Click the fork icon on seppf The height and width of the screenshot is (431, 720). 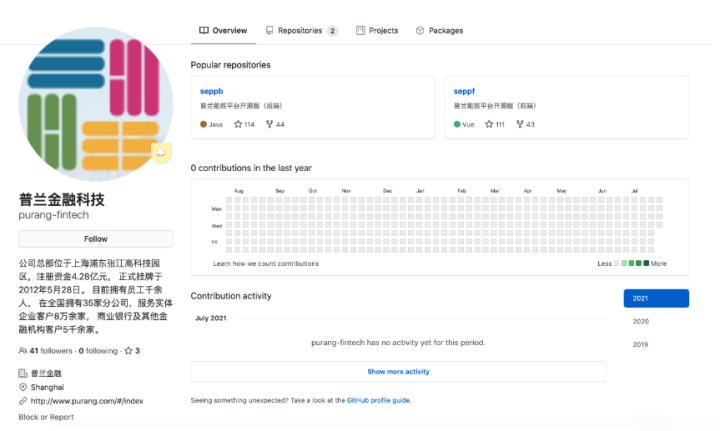pyautogui.click(x=520, y=124)
